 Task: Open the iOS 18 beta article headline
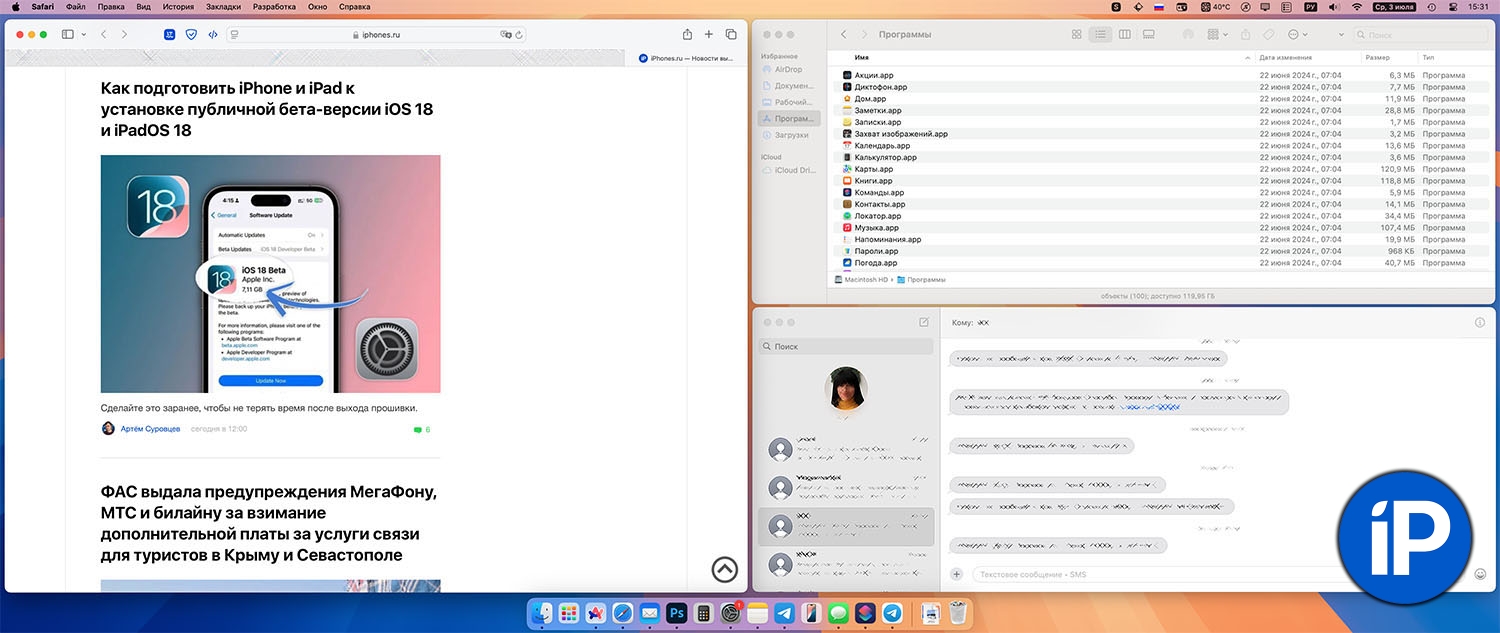(267, 108)
